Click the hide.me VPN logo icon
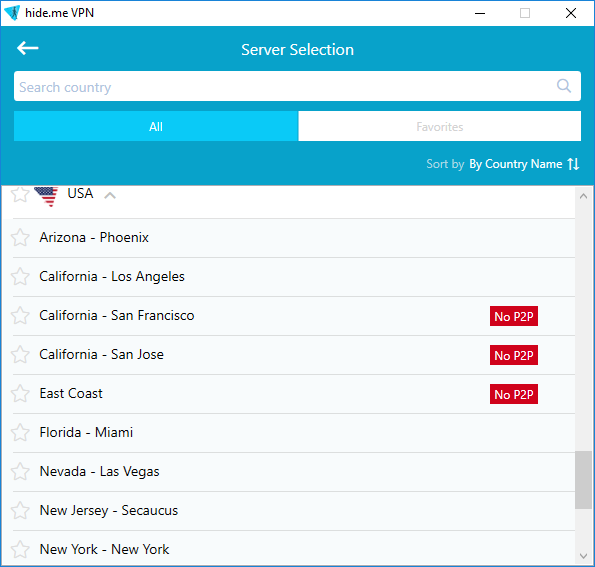The width and height of the screenshot is (595, 567). (x=12, y=13)
